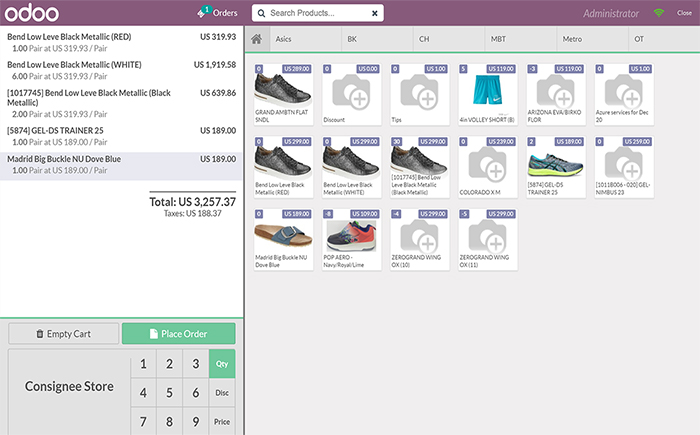
Task: Add Madrid Big Buckle NU Dove Blue card
Action: [283, 239]
